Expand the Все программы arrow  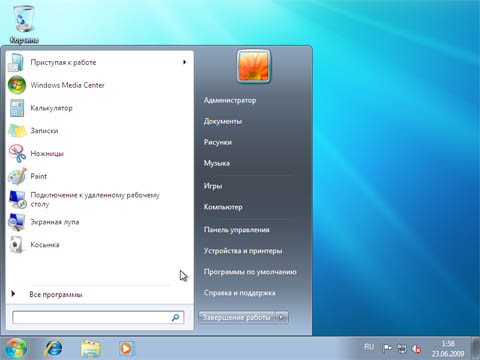pyautogui.click(x=13, y=294)
